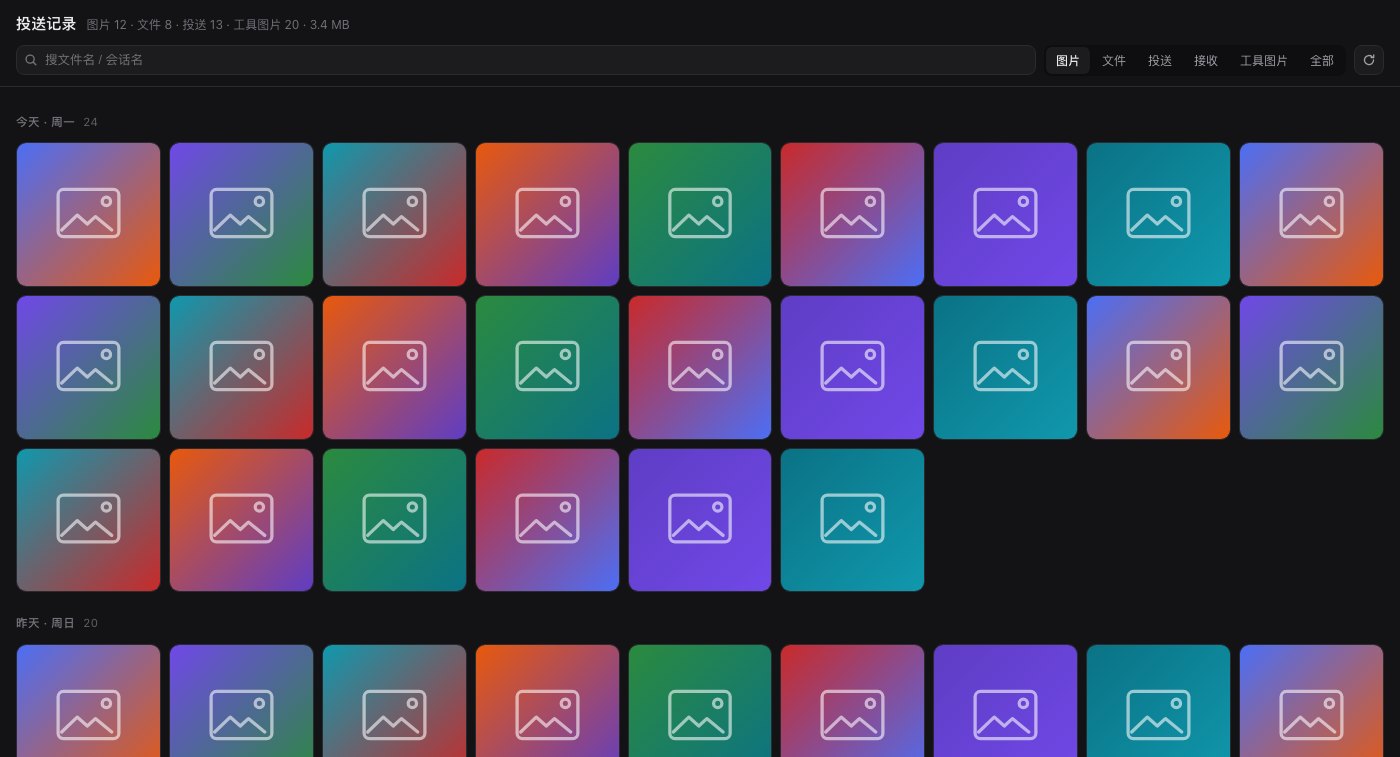Open first image thumbnail under 今天 · 周一

pos(89,214)
